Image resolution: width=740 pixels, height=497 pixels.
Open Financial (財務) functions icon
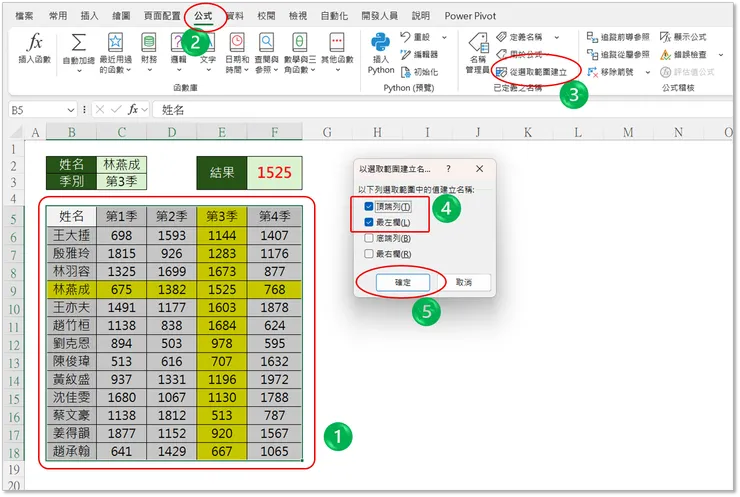[x=149, y=42]
